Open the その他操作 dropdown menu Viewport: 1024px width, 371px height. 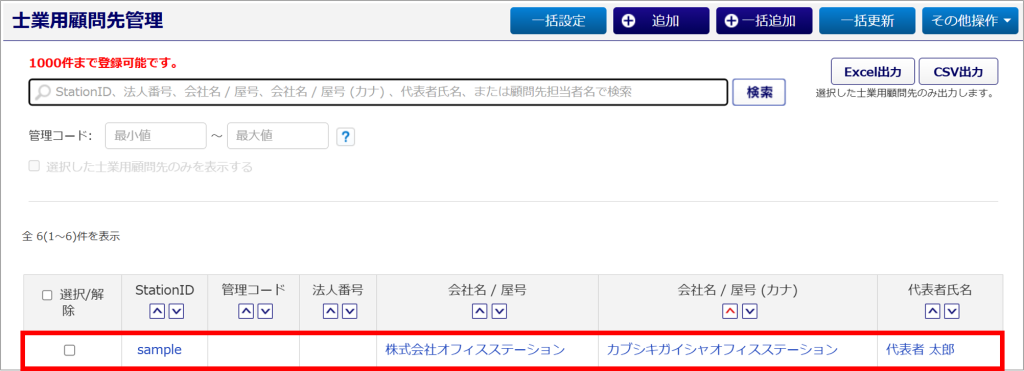click(969, 21)
